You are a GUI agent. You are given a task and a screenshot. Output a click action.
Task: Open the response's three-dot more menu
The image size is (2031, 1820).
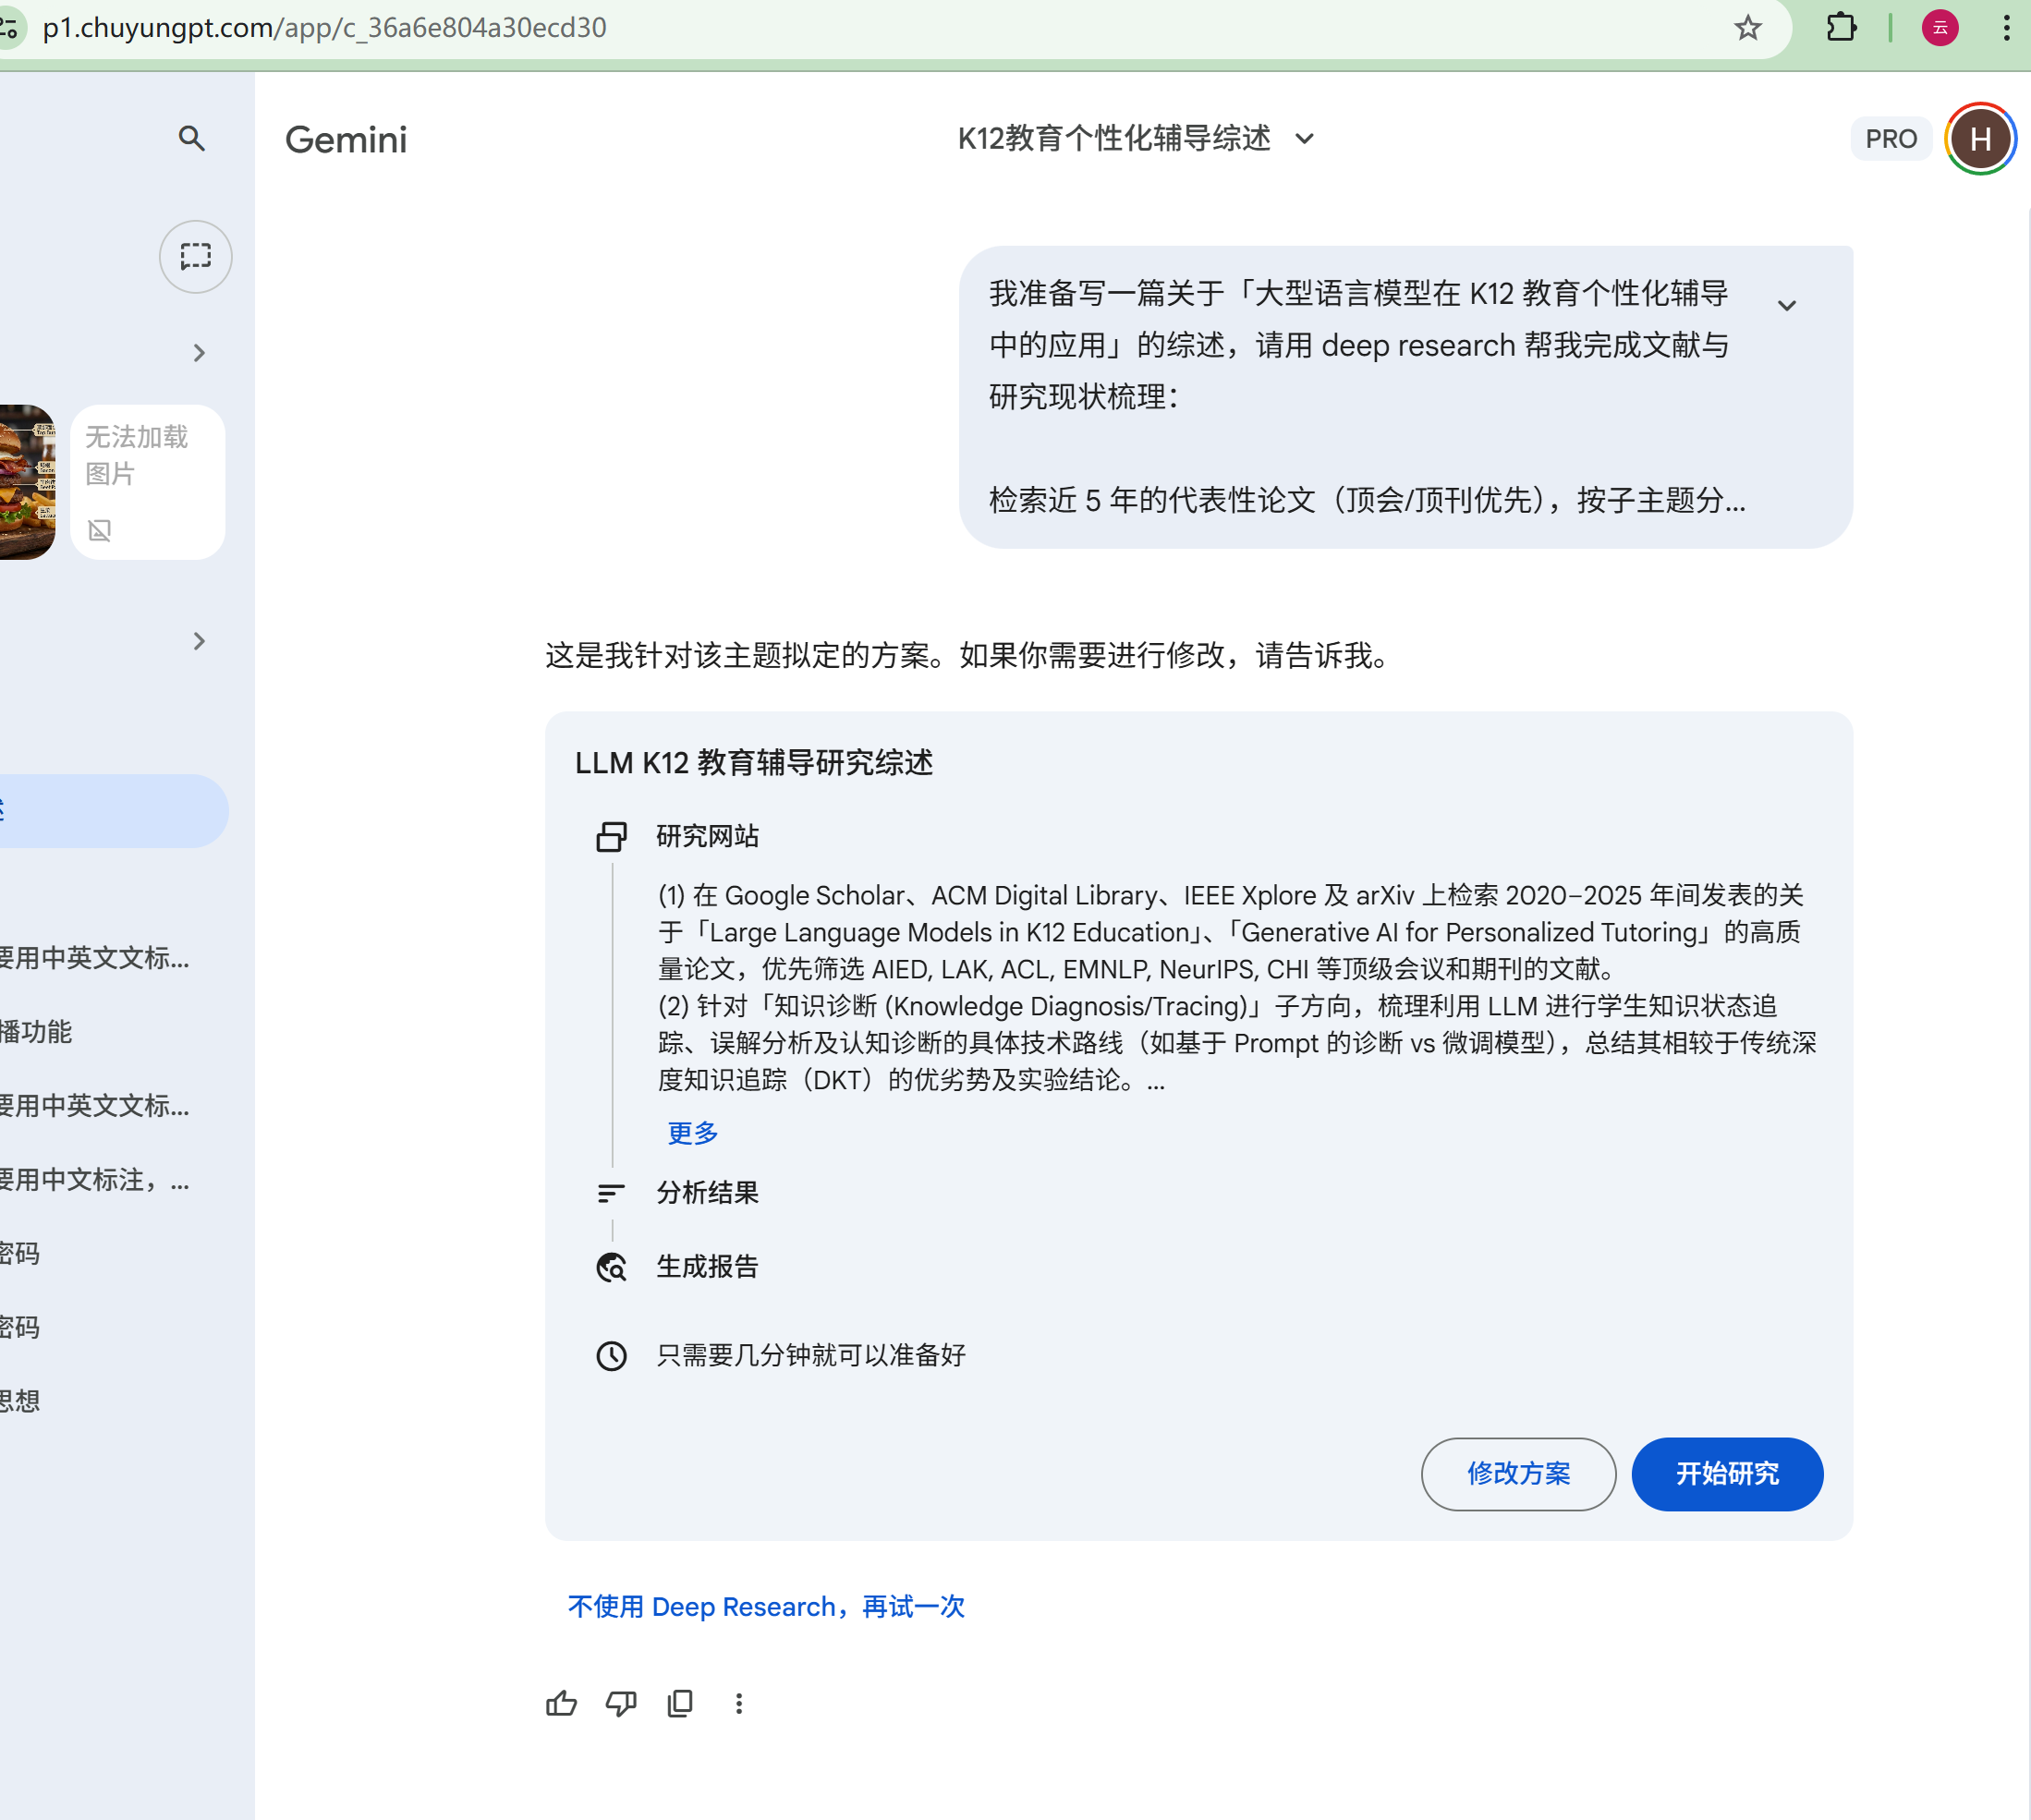coord(739,1703)
